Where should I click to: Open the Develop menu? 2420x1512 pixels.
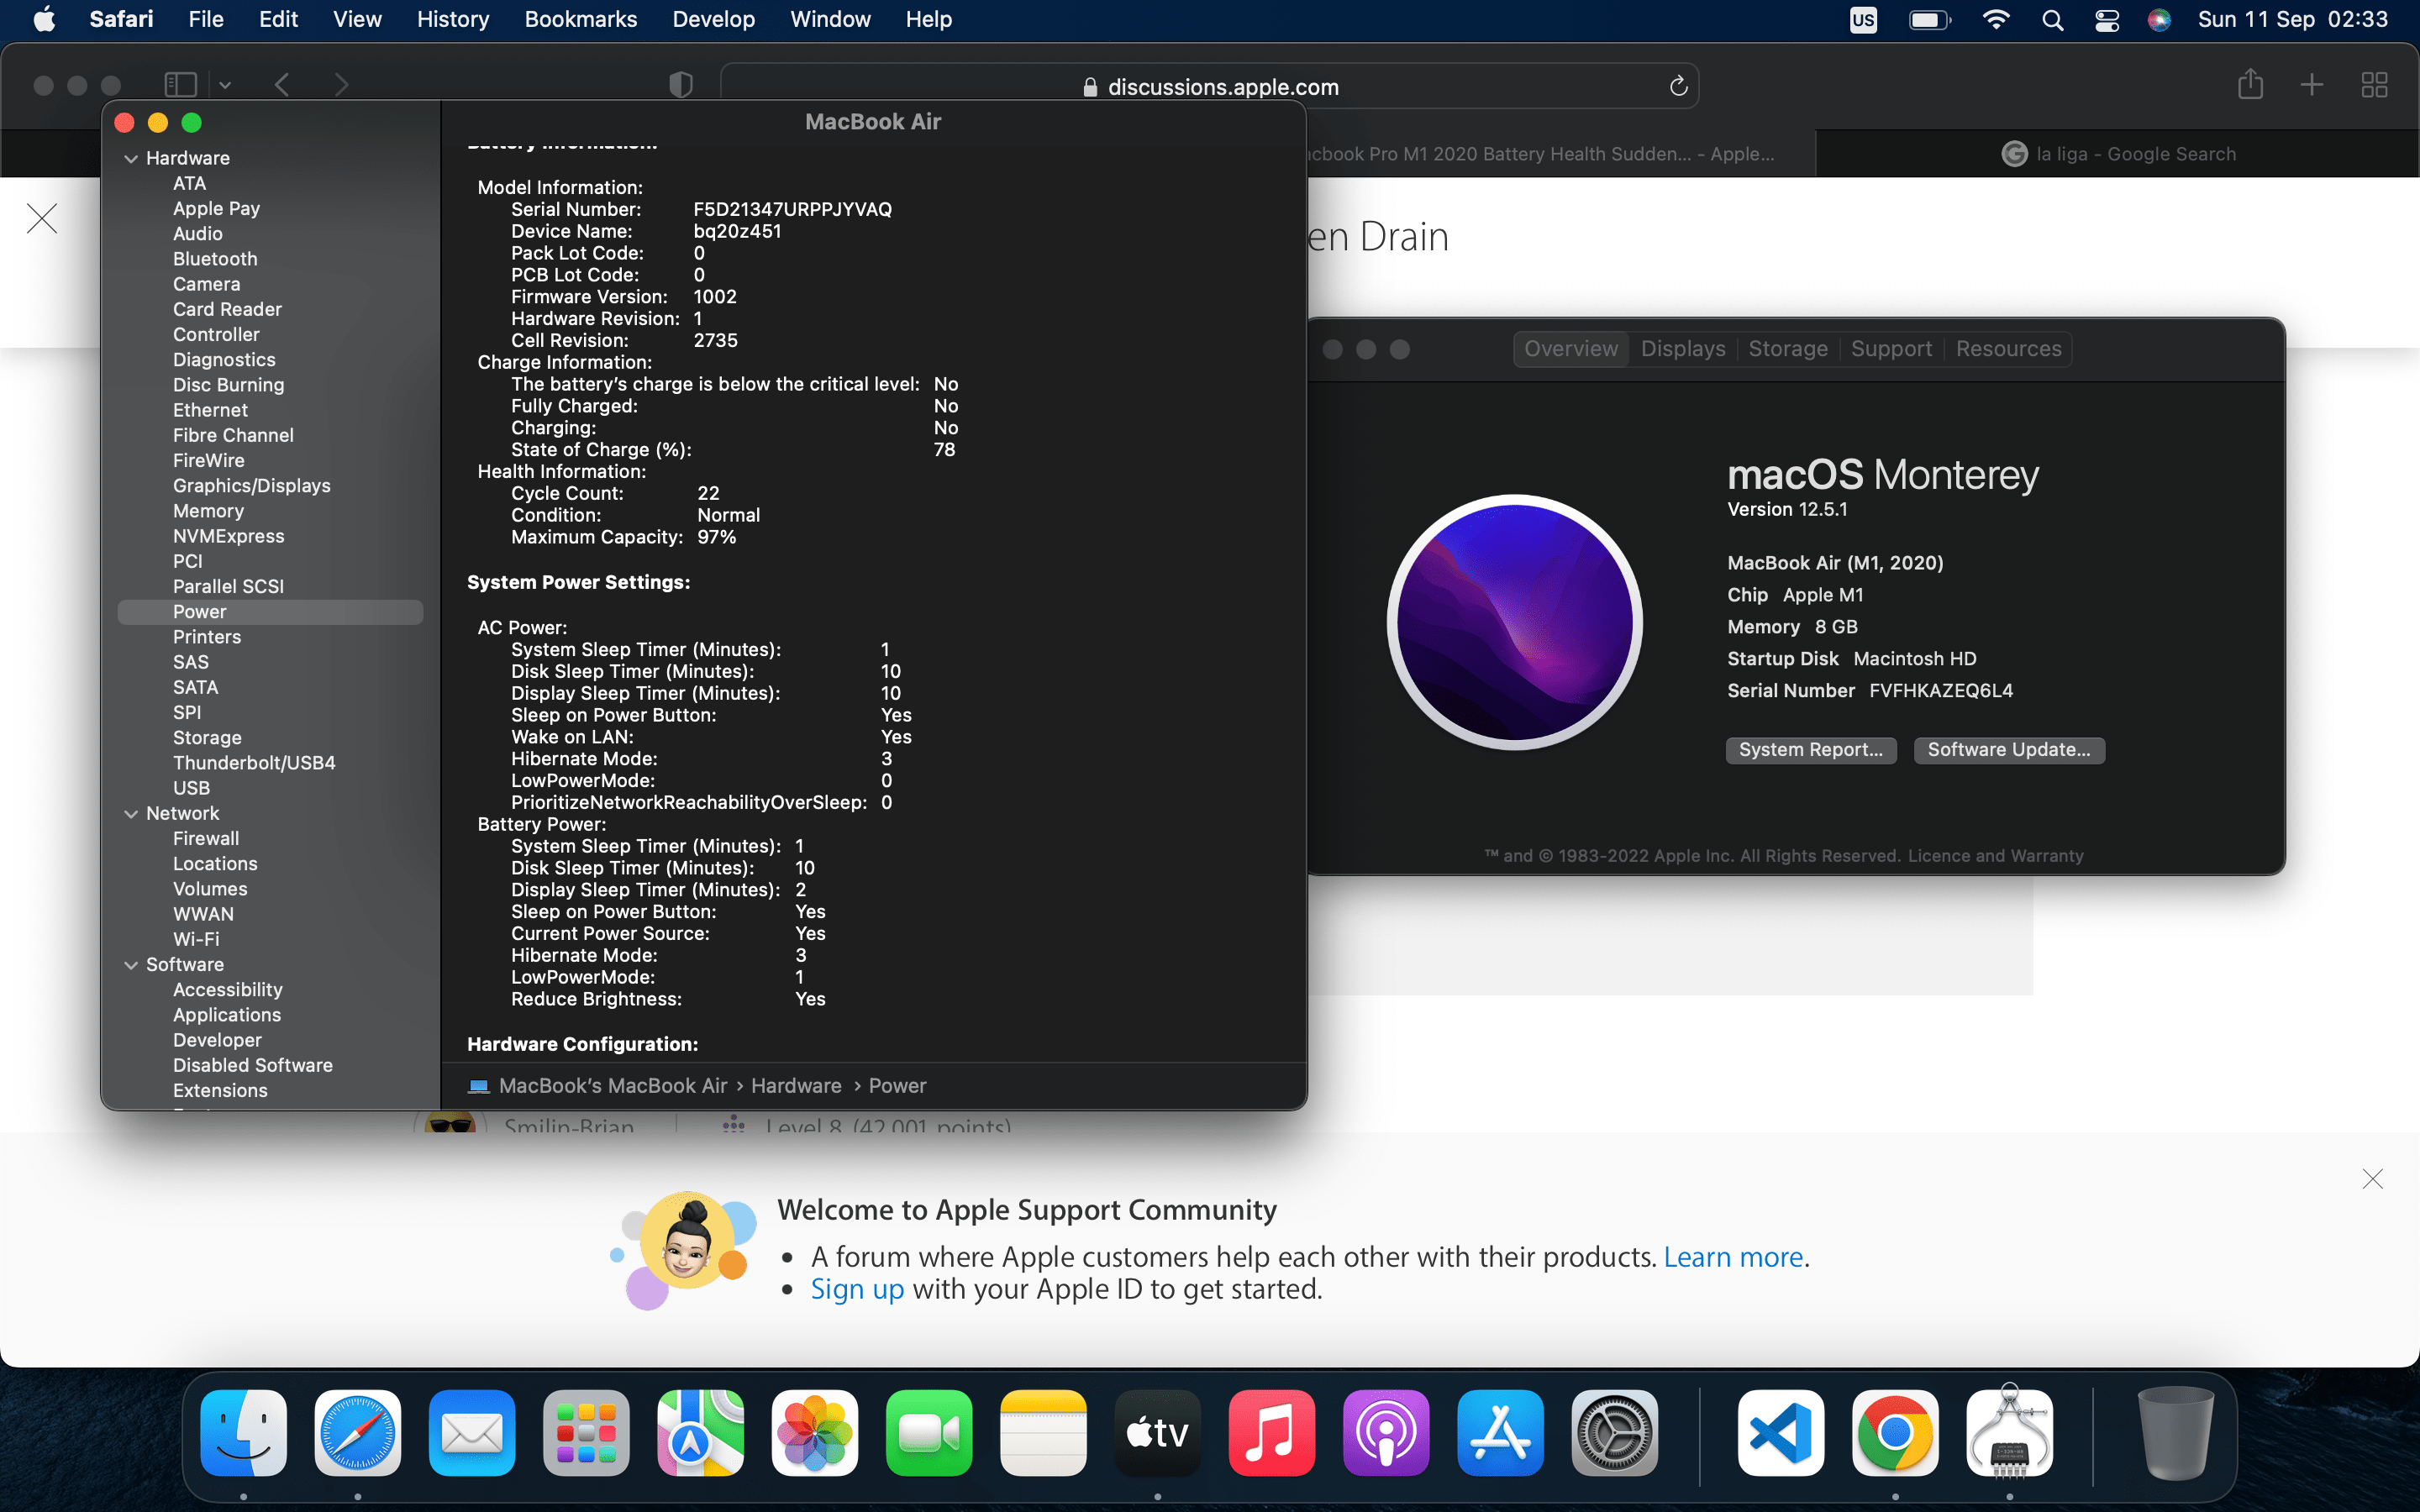[x=712, y=19]
